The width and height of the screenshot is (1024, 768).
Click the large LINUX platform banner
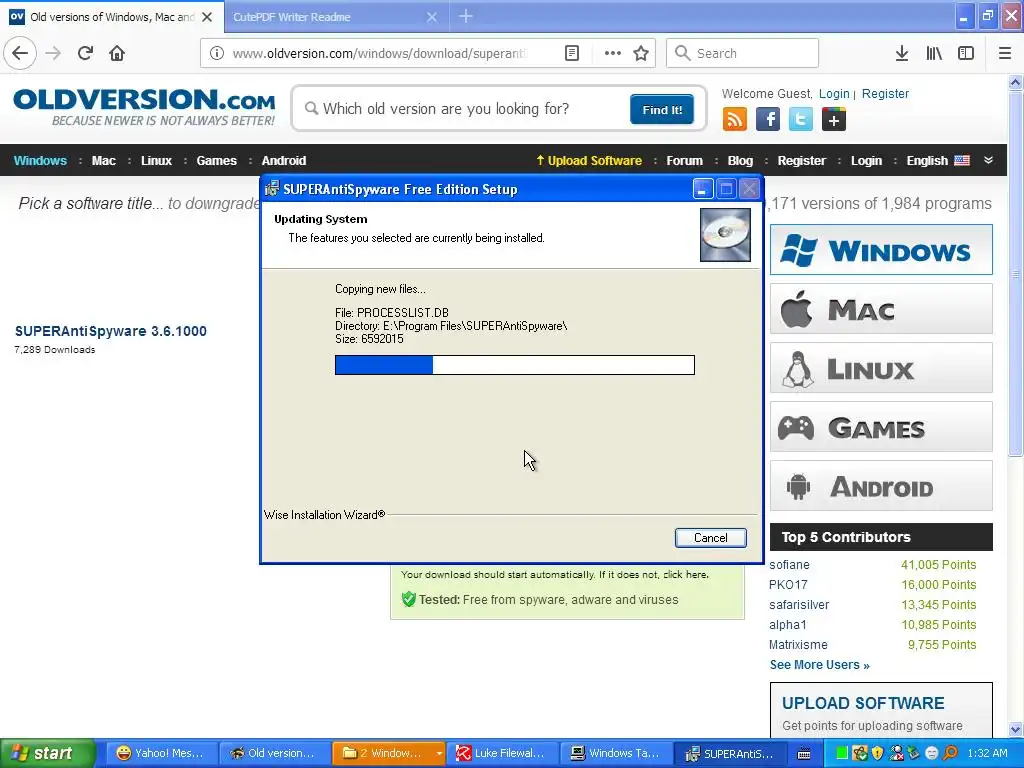[x=881, y=368]
